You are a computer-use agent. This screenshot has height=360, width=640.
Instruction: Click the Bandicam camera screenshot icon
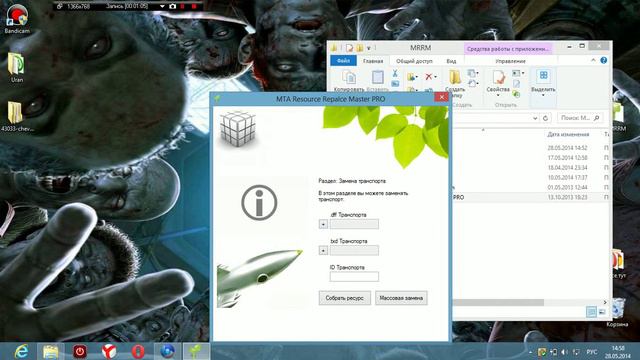[x=172, y=6]
